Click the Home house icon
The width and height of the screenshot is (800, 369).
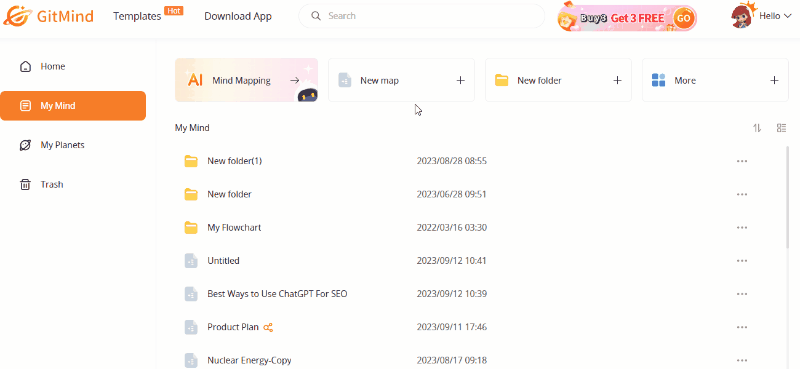(x=25, y=67)
